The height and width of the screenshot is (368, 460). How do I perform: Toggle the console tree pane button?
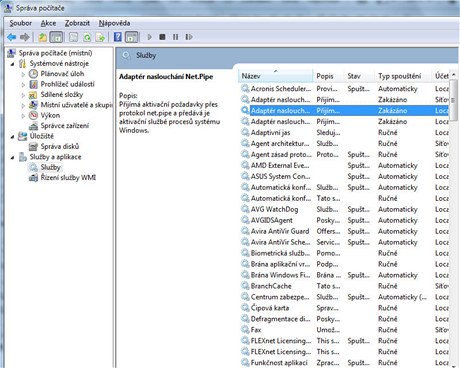56,37
